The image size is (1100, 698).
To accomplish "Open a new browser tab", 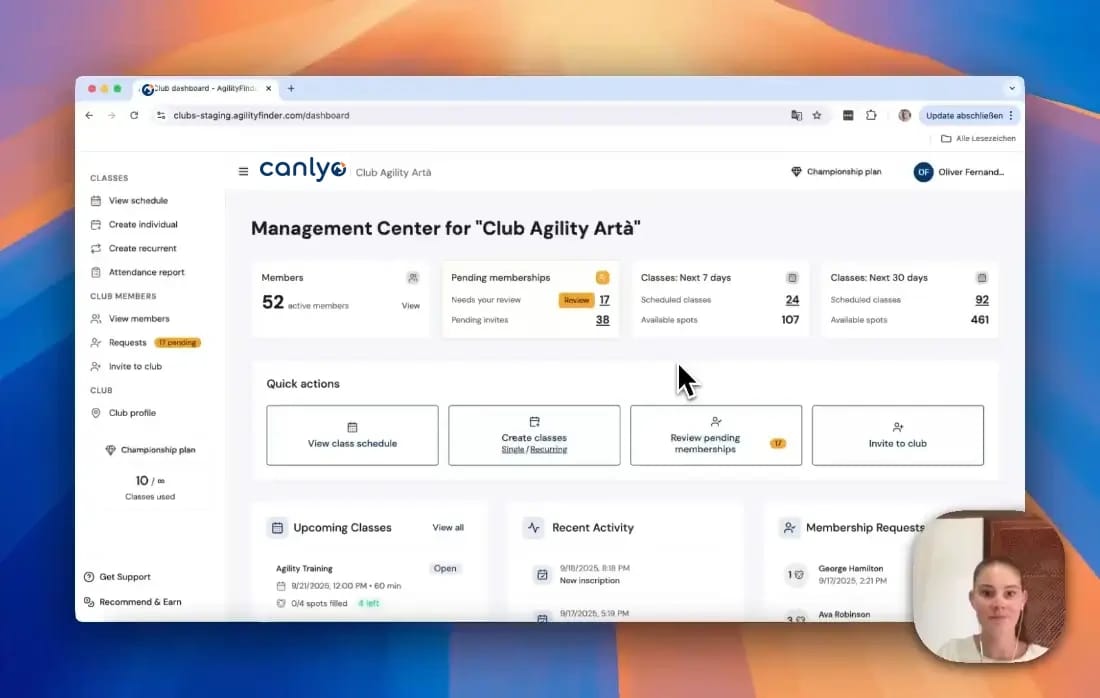I will tap(291, 89).
